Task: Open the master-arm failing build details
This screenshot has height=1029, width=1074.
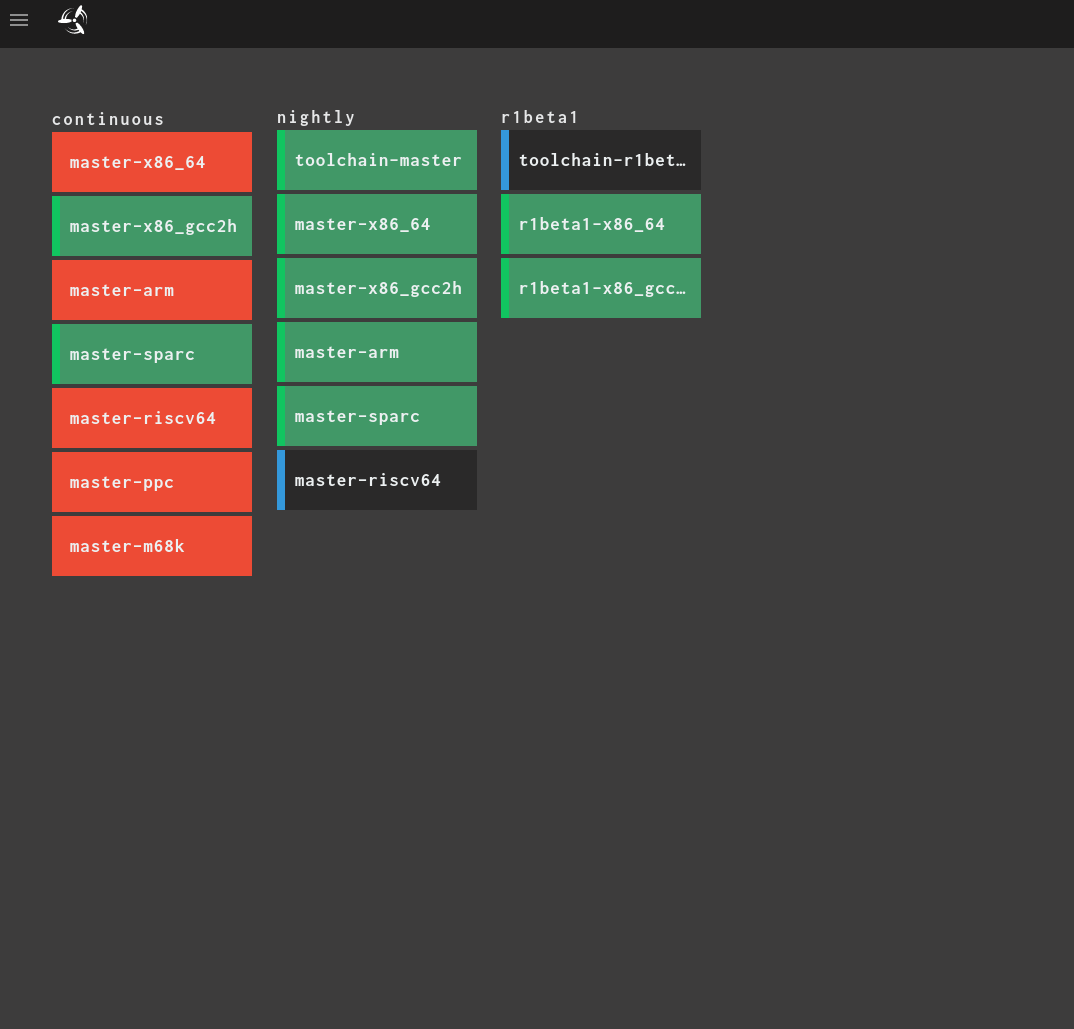Action: tap(151, 290)
